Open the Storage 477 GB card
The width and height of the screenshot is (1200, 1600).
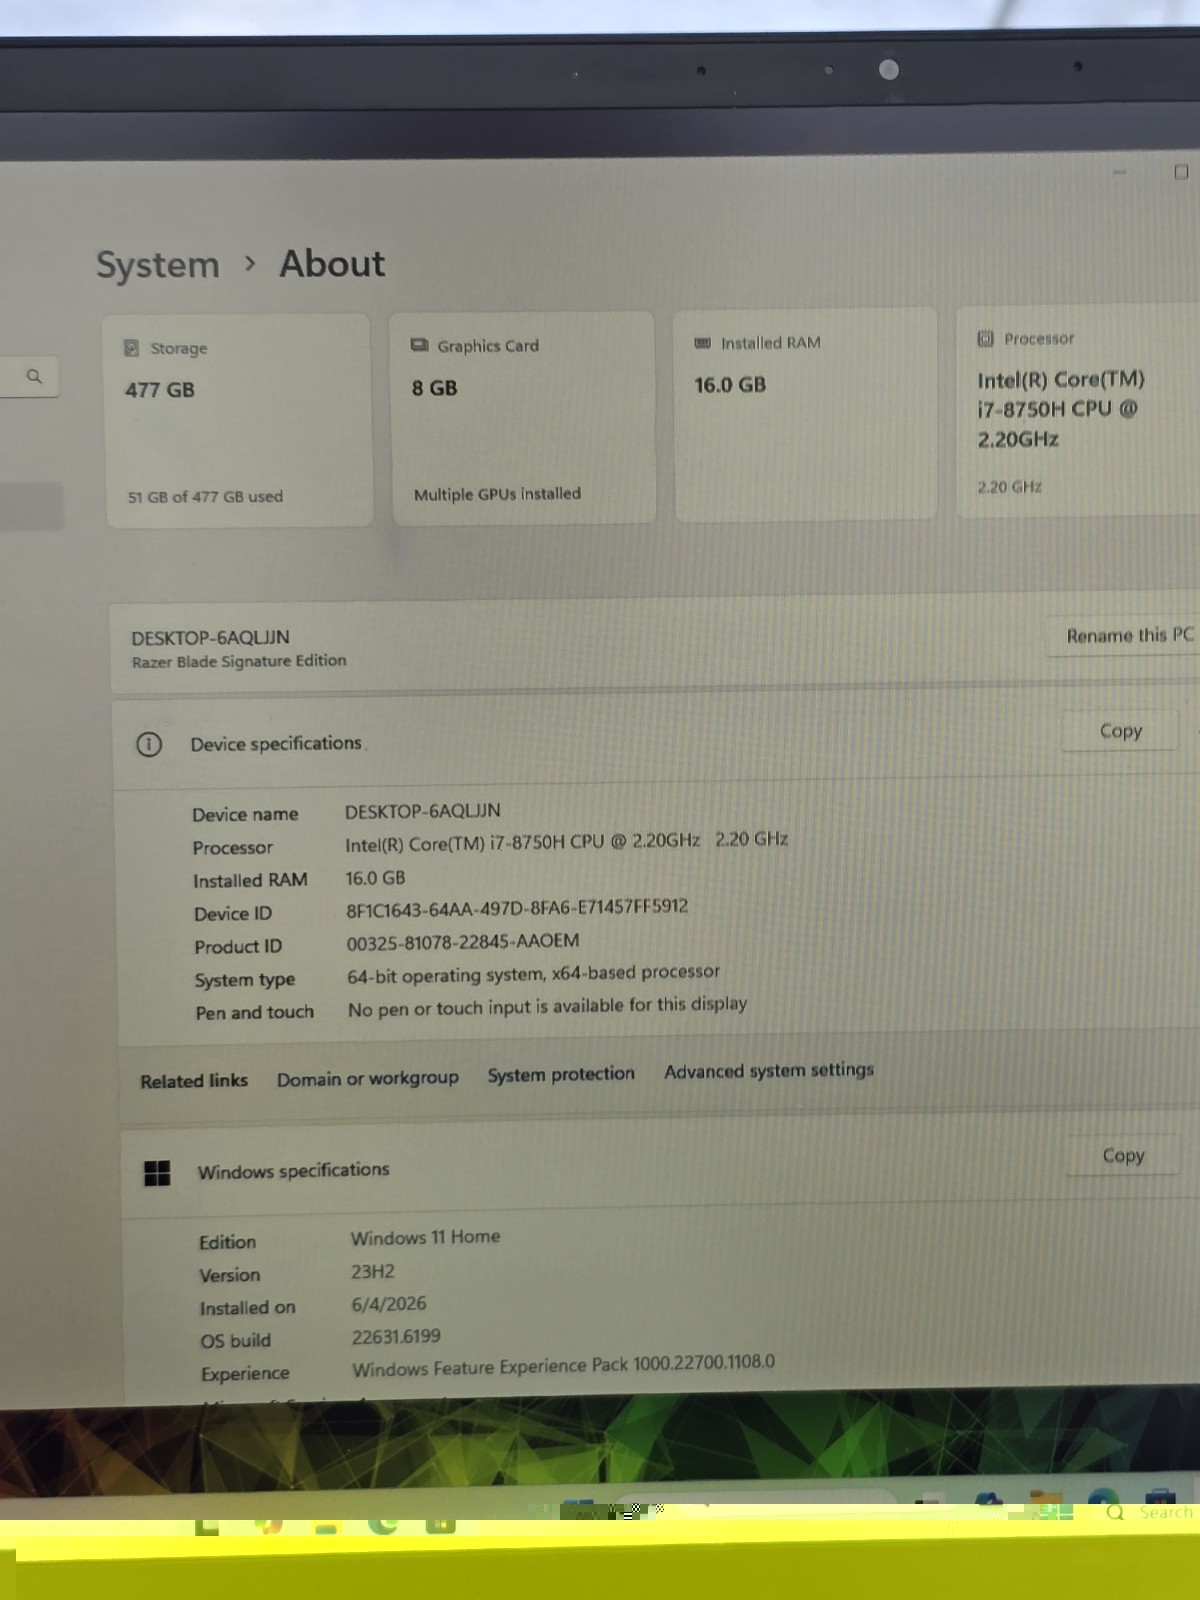click(x=239, y=420)
